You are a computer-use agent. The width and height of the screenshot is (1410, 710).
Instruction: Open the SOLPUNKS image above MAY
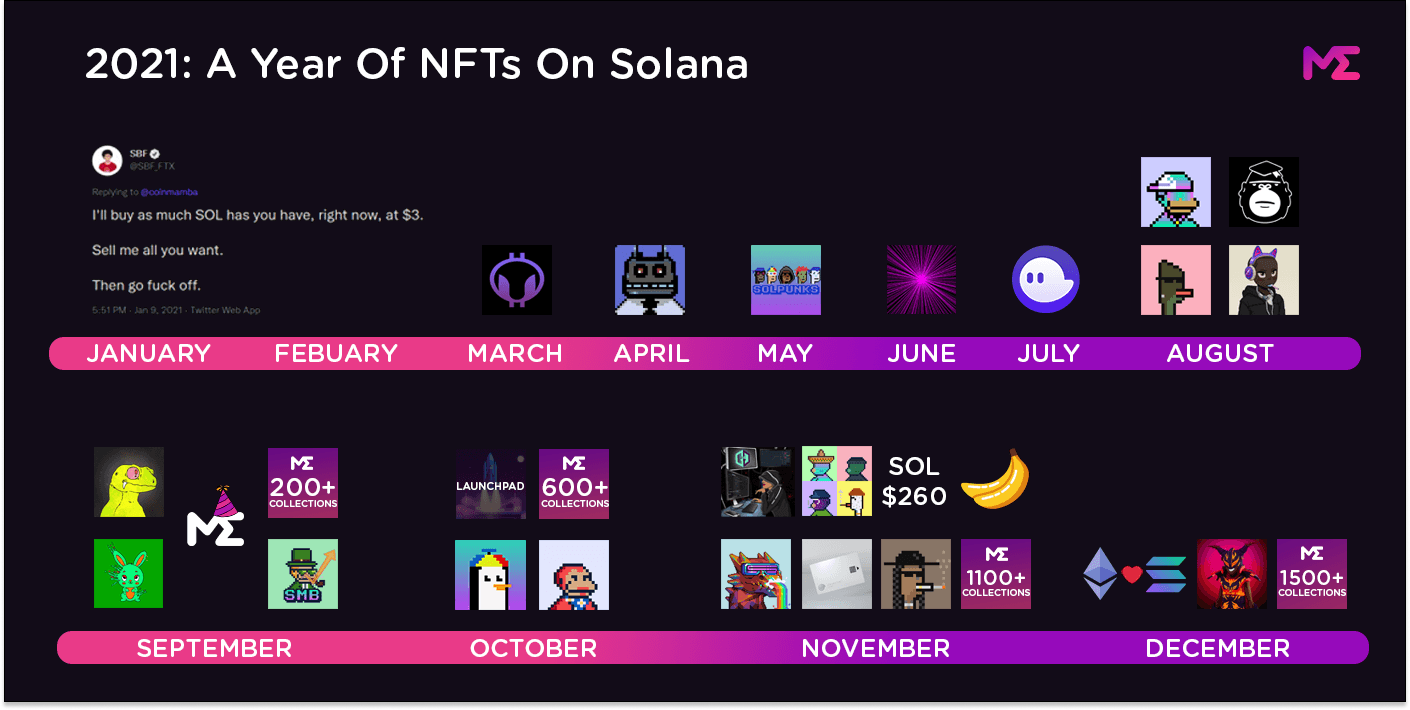[786, 280]
